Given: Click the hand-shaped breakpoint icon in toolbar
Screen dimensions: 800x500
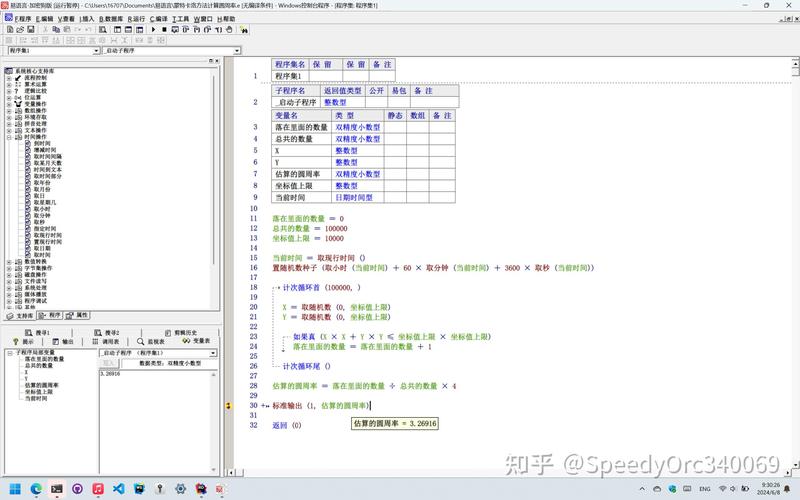Looking at the screenshot, I should pos(229,30).
